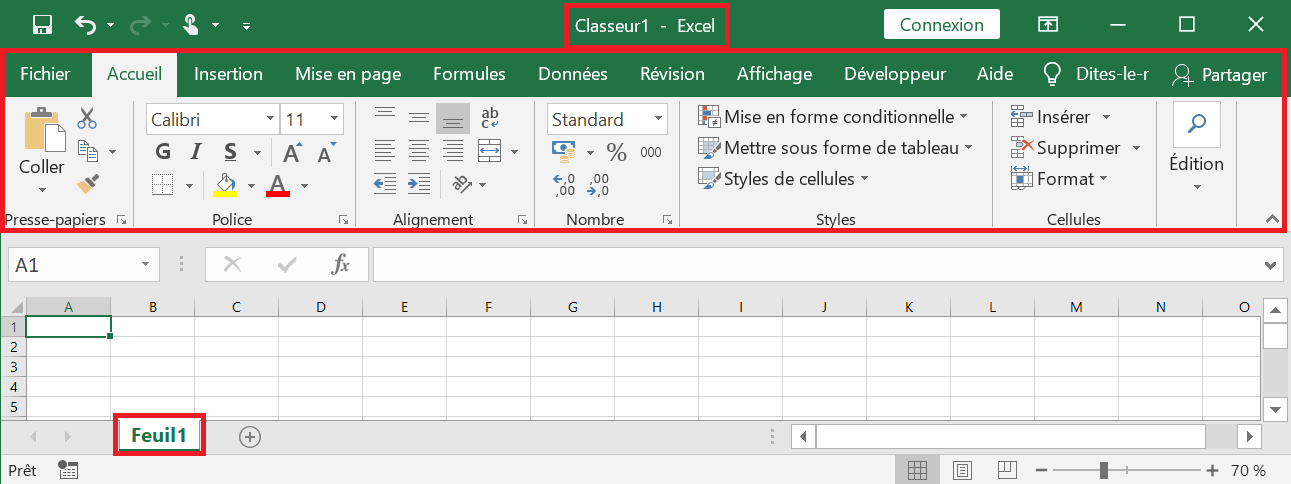1291x484 pixels.
Task: Move the zoom slider handle
Action: (1103, 470)
